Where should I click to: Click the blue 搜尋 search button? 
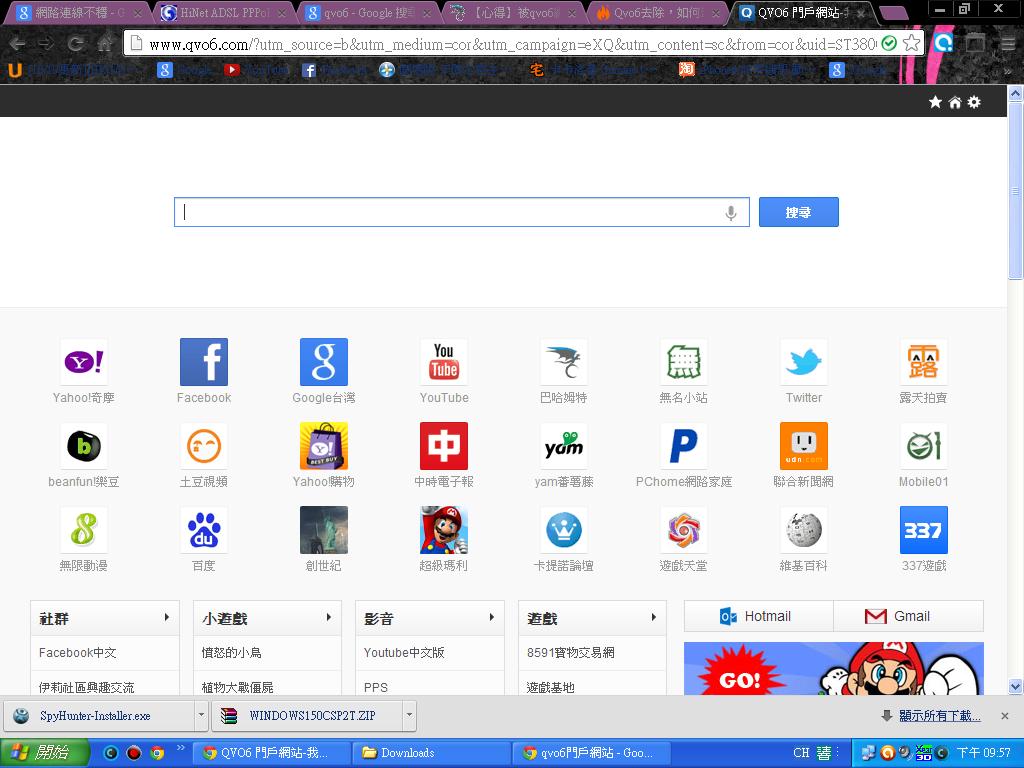click(x=799, y=212)
